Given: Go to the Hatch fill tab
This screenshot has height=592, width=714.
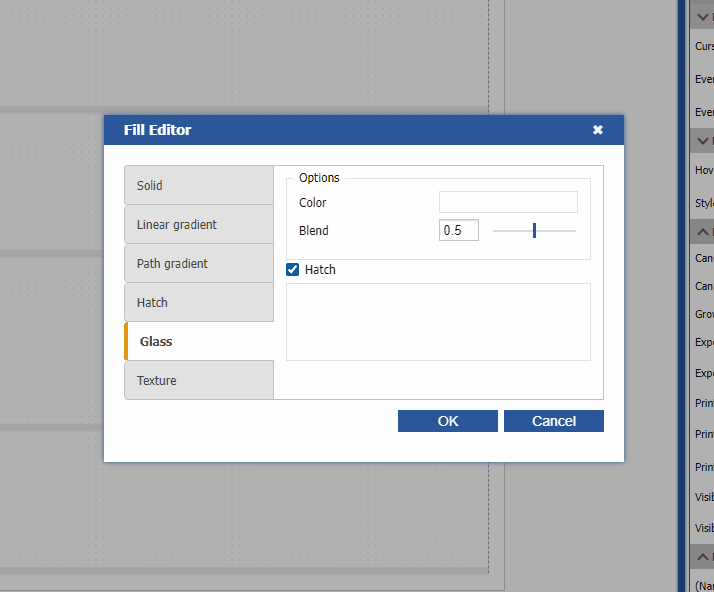Looking at the screenshot, I should click(198, 302).
